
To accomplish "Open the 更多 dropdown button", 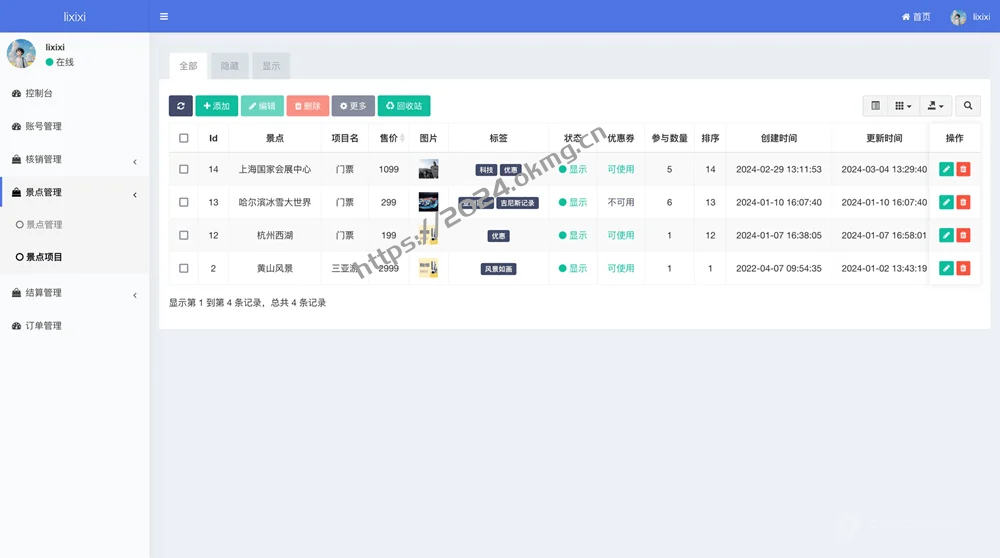I will (x=353, y=106).
